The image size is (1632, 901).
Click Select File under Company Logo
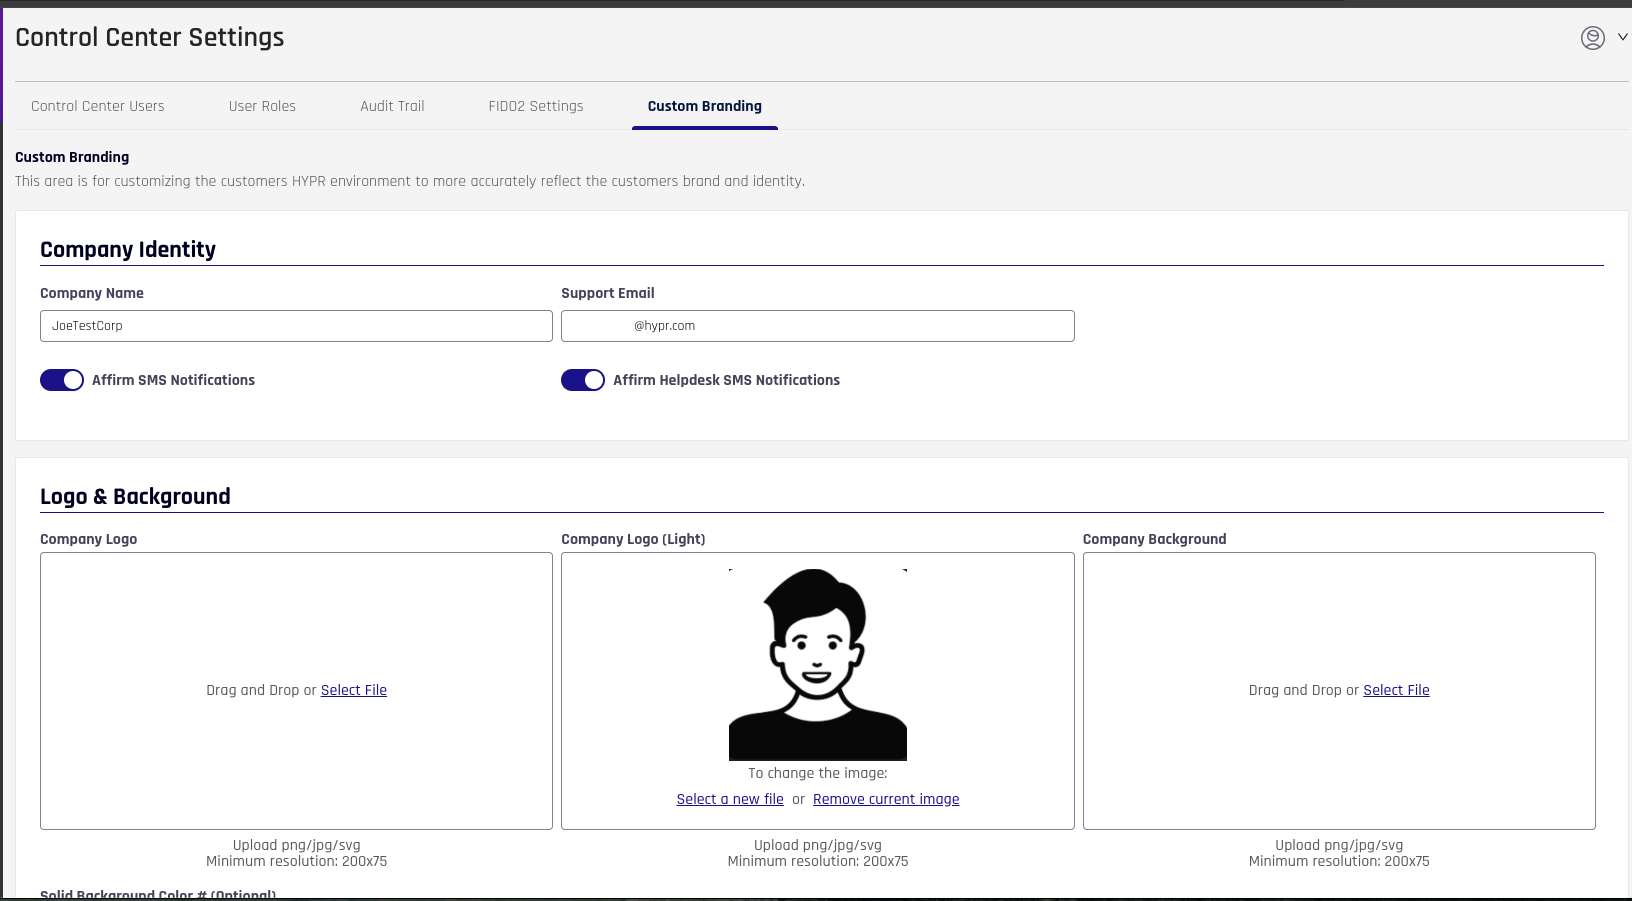353,690
